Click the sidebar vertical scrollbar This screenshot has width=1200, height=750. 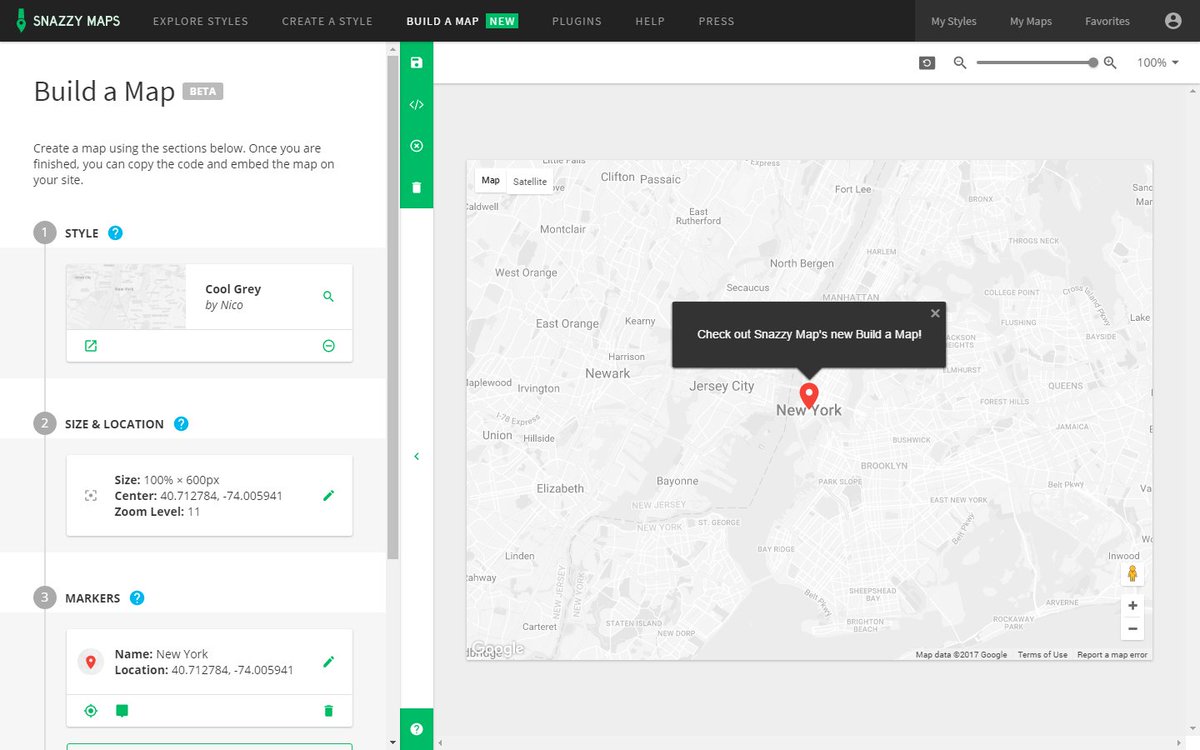[x=393, y=305]
